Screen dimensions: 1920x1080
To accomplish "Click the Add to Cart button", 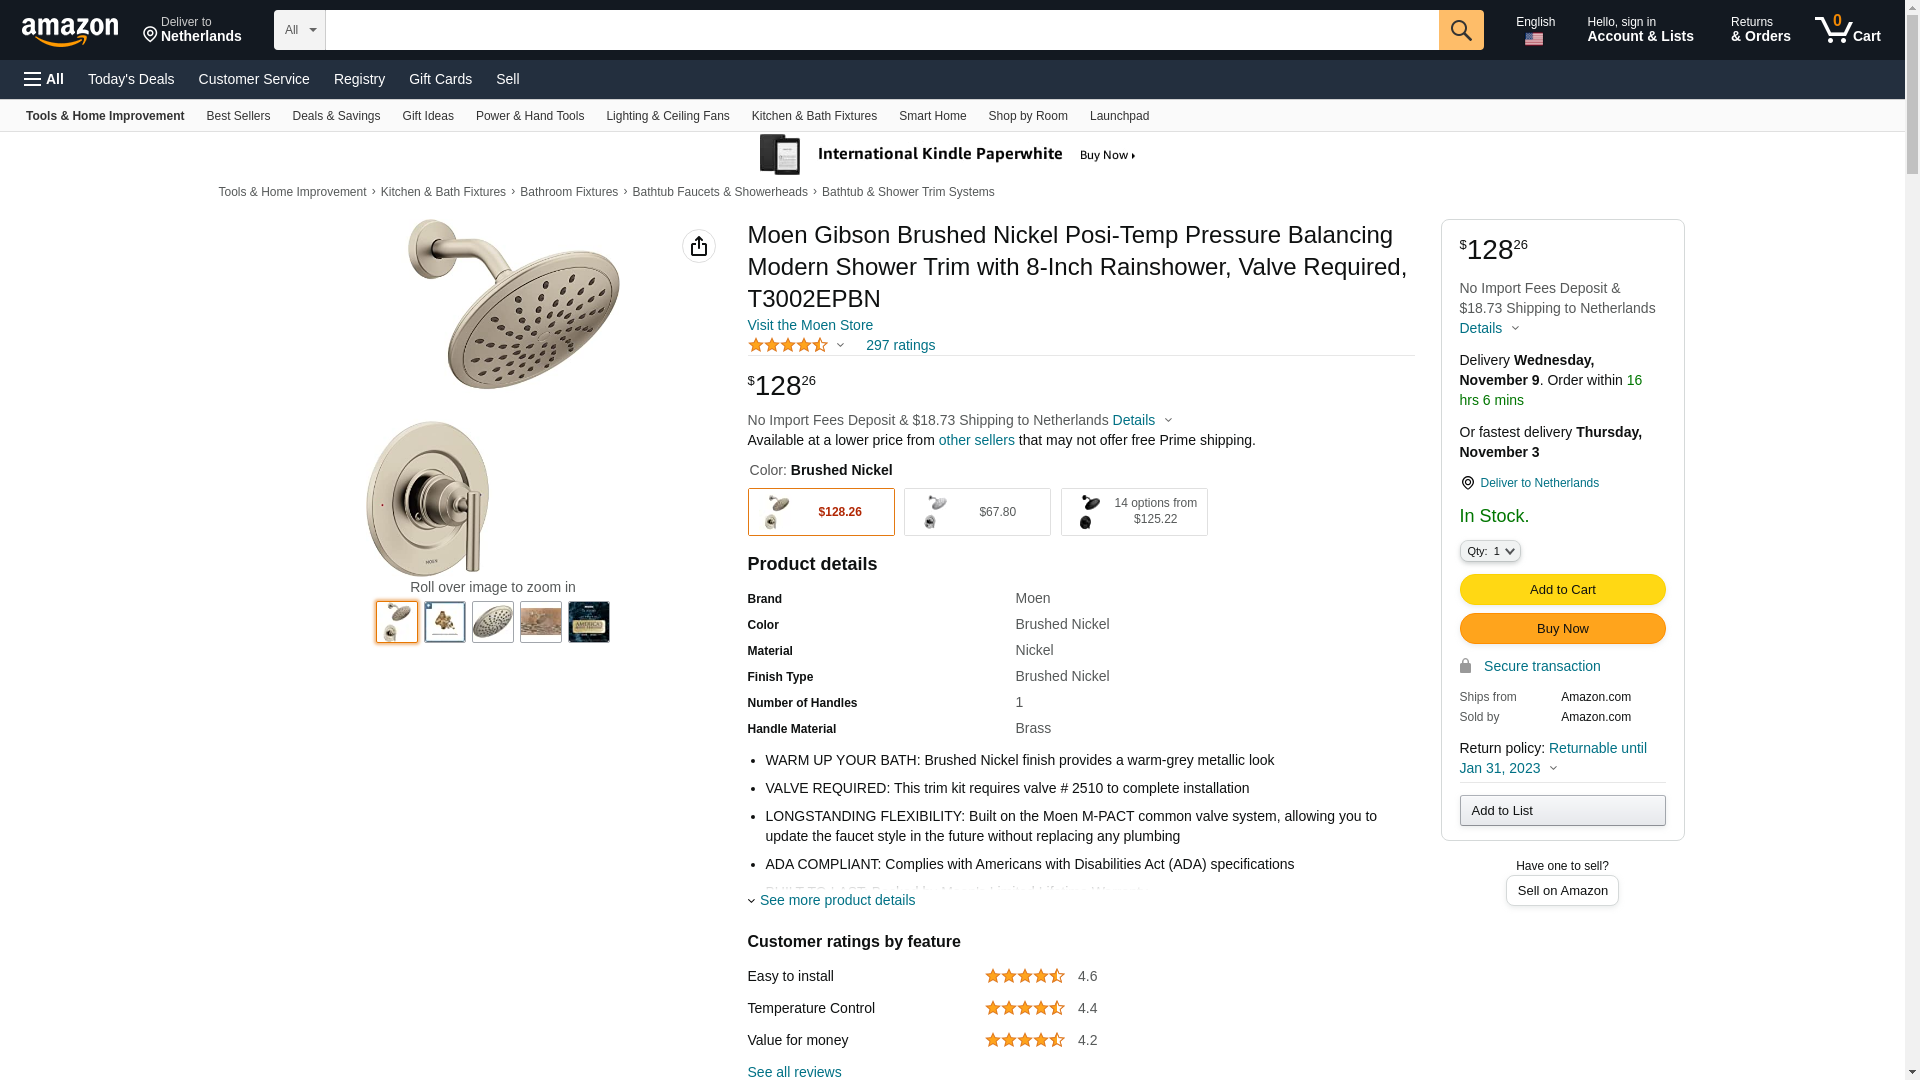I will point(1562,589).
